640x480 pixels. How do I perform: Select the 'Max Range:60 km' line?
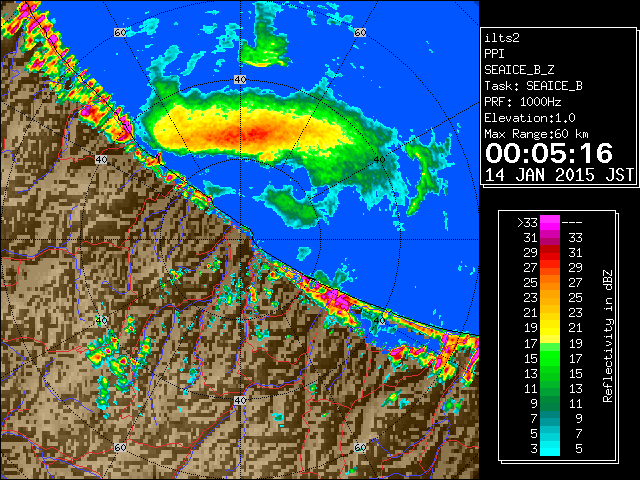coord(536,134)
